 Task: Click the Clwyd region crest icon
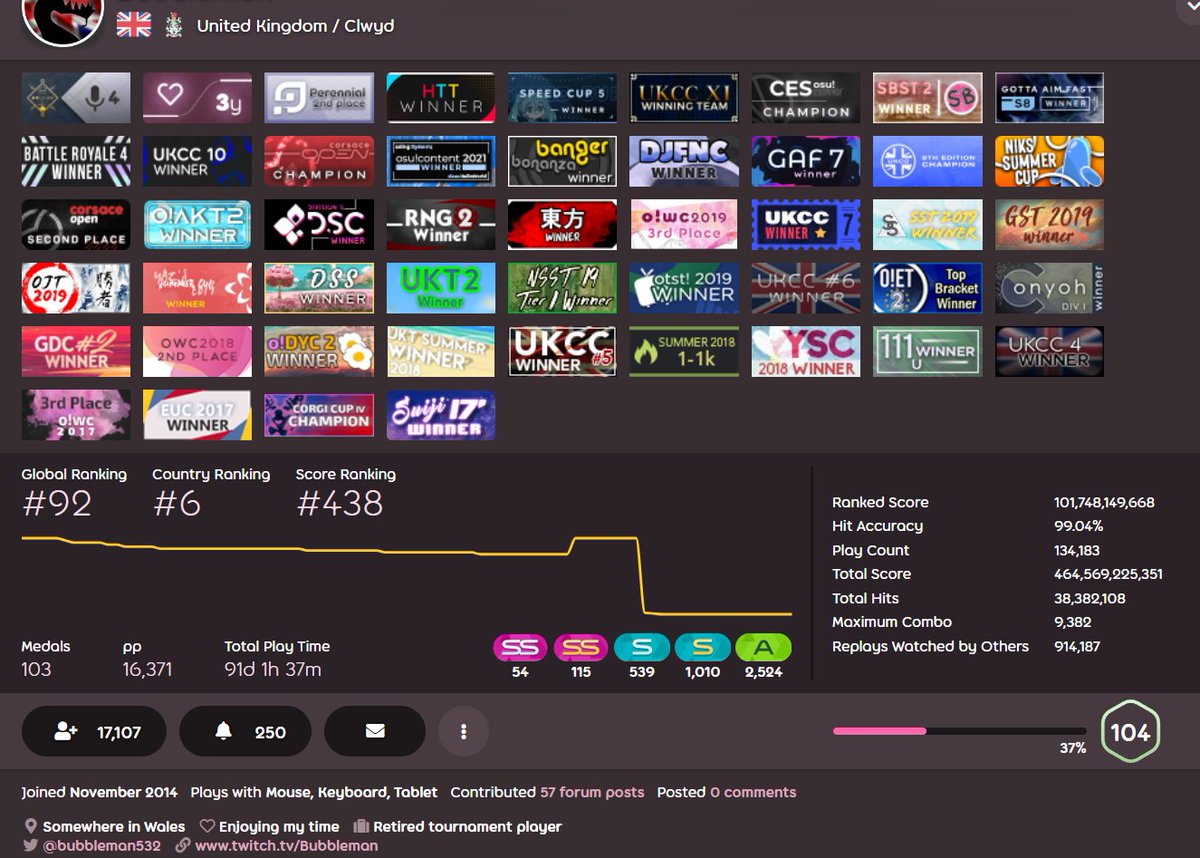tap(174, 25)
